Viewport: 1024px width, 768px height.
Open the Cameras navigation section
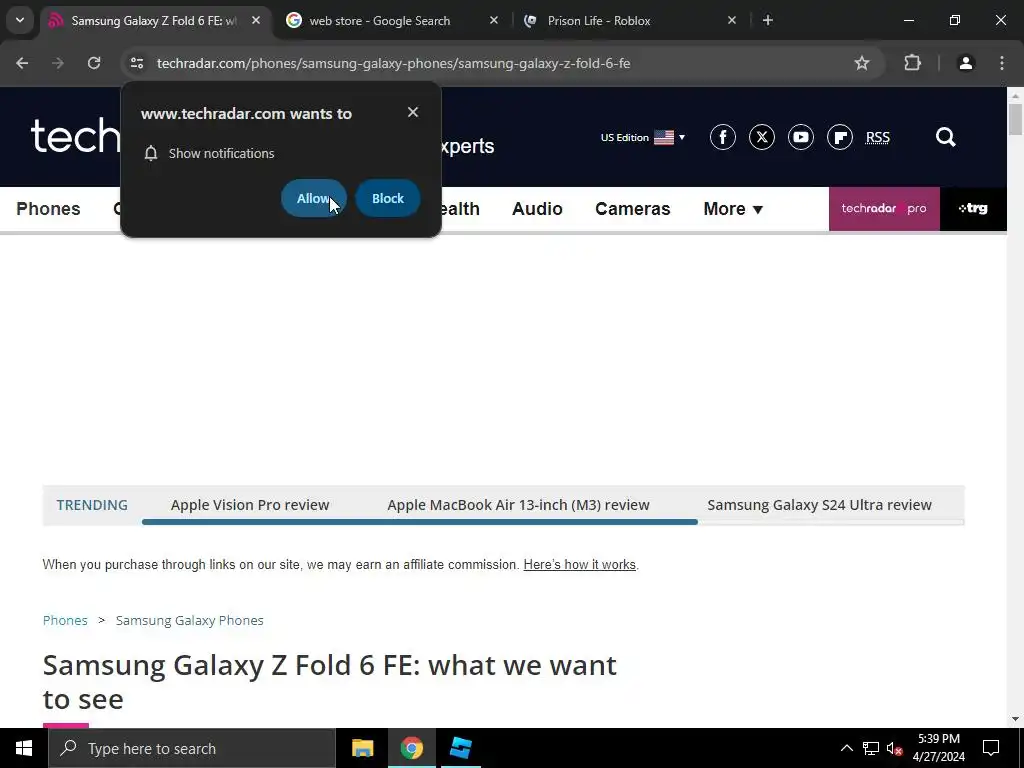(633, 209)
